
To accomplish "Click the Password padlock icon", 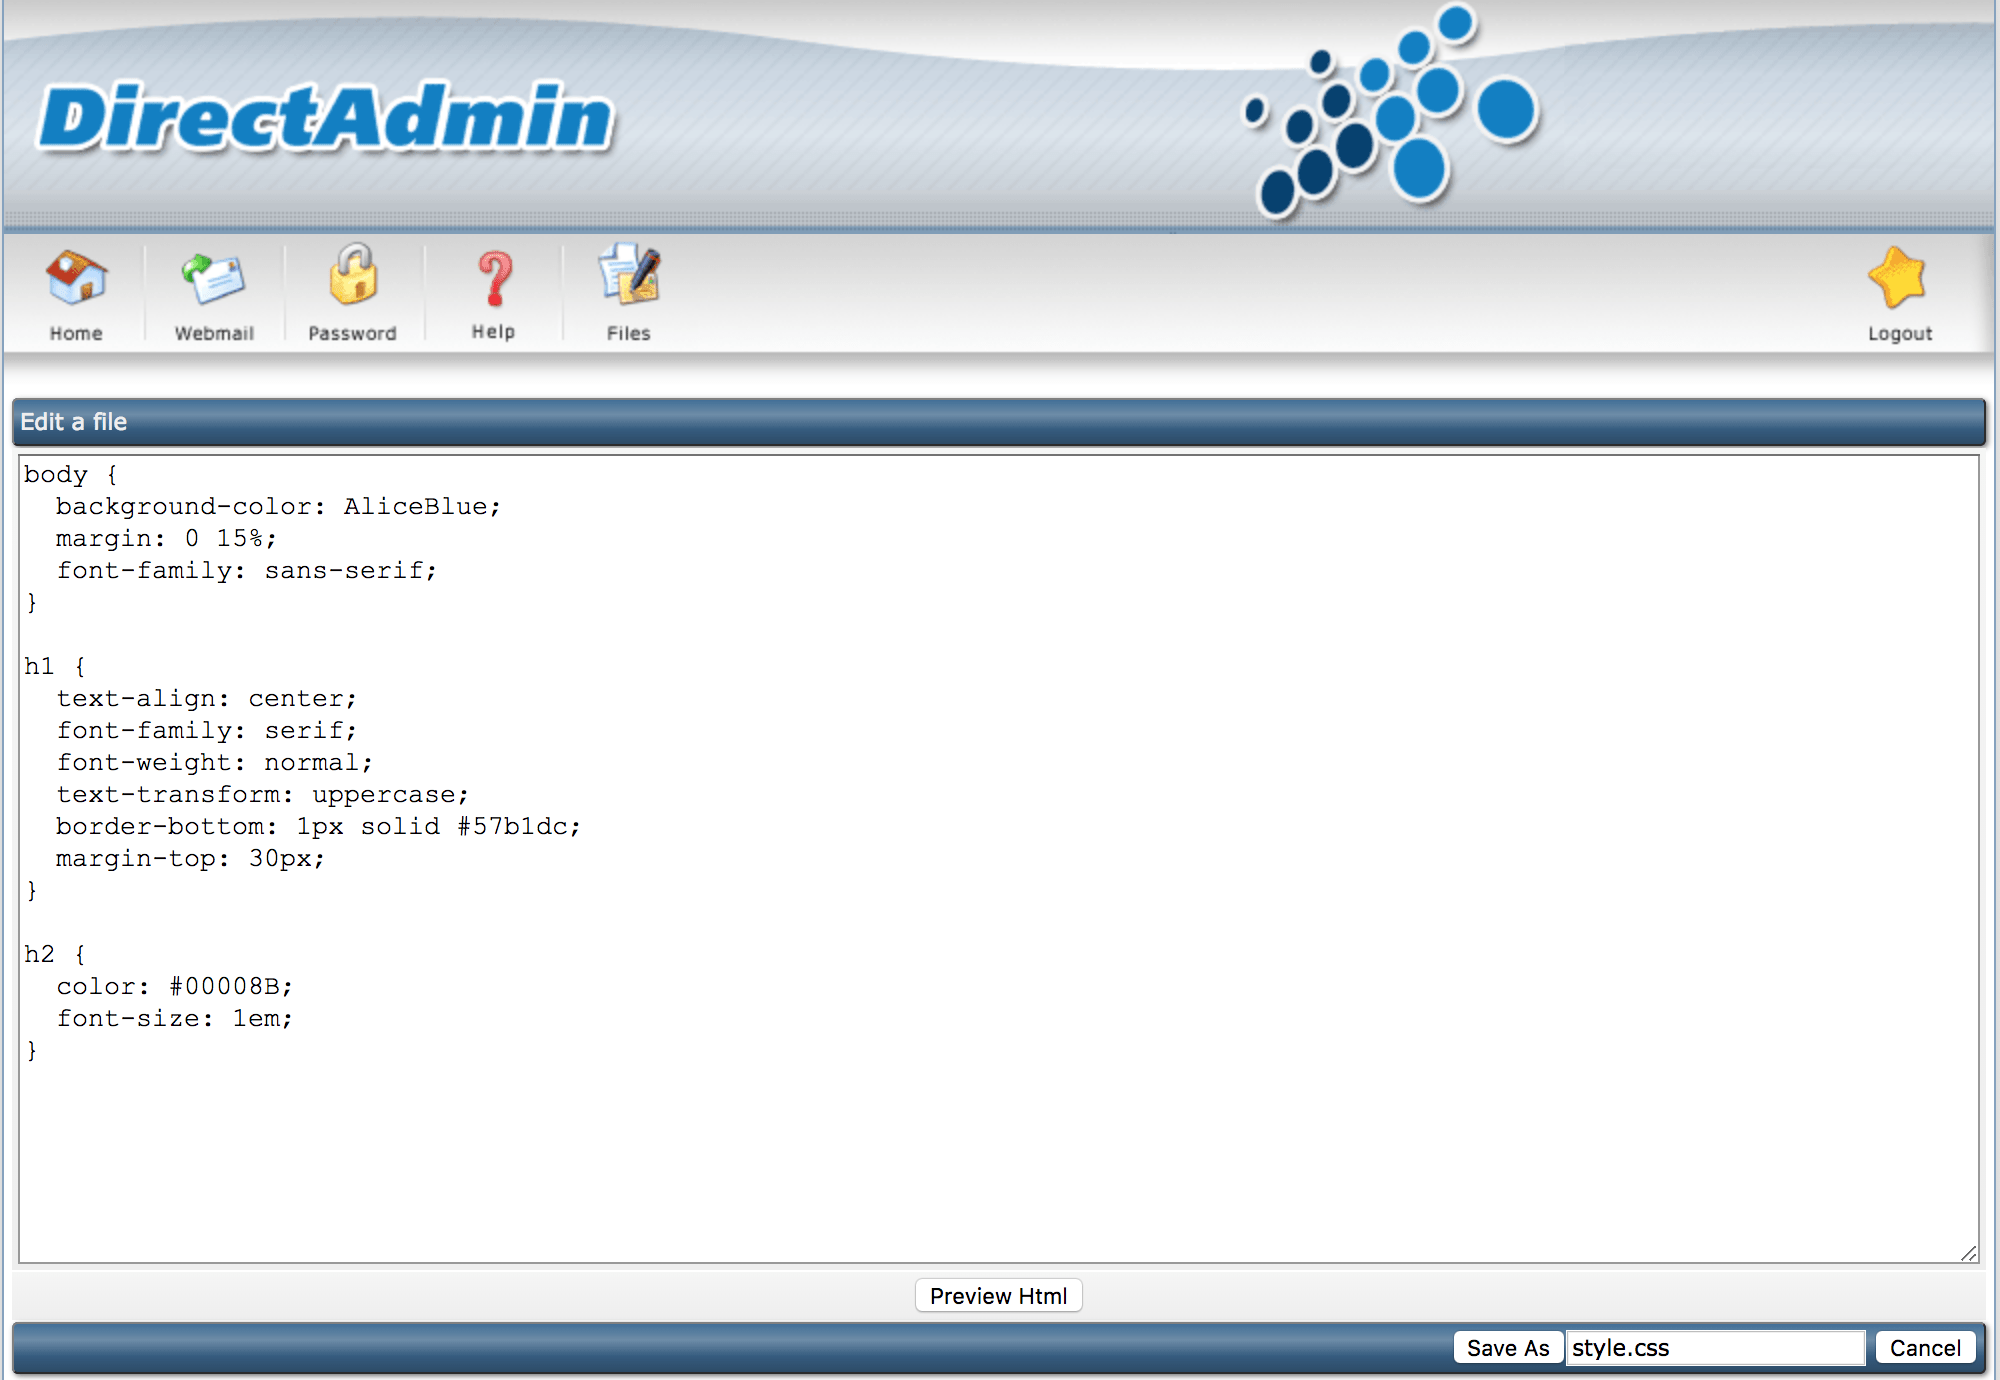I will click(x=353, y=274).
